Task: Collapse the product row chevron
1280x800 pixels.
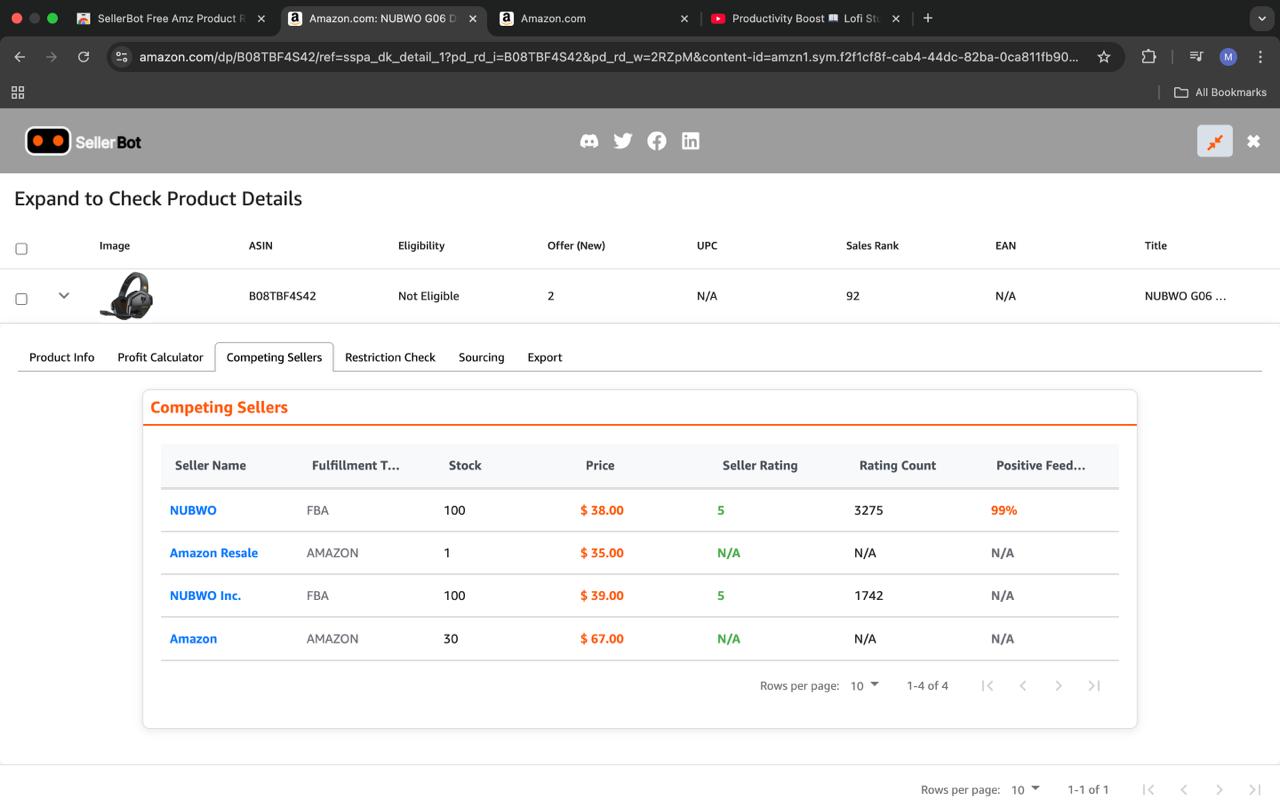Action: (x=64, y=296)
